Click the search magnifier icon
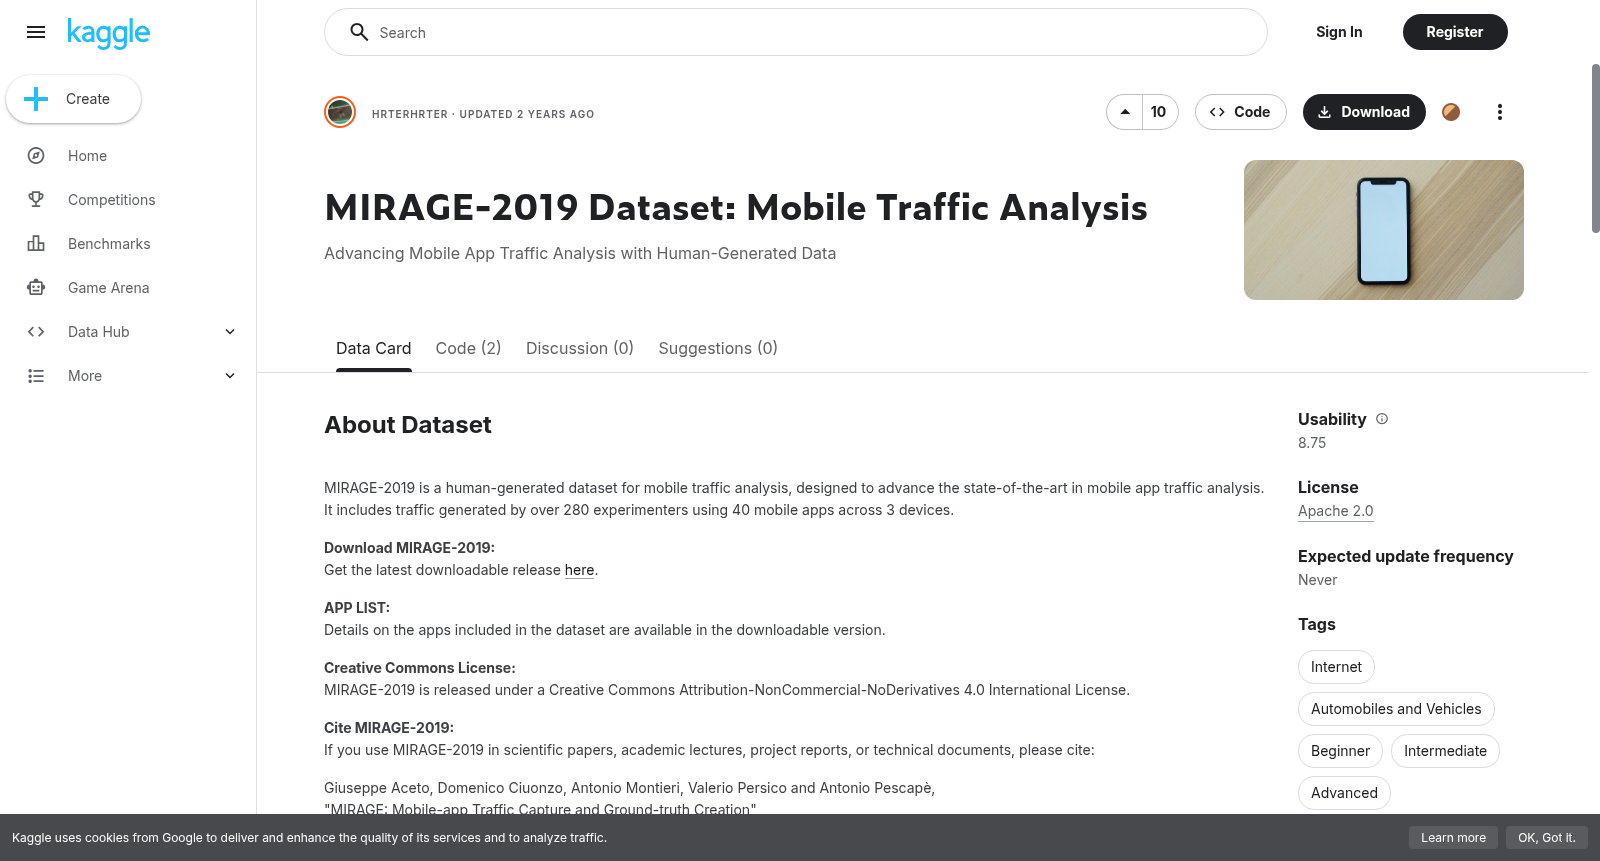The width and height of the screenshot is (1600, 861). pos(359,32)
